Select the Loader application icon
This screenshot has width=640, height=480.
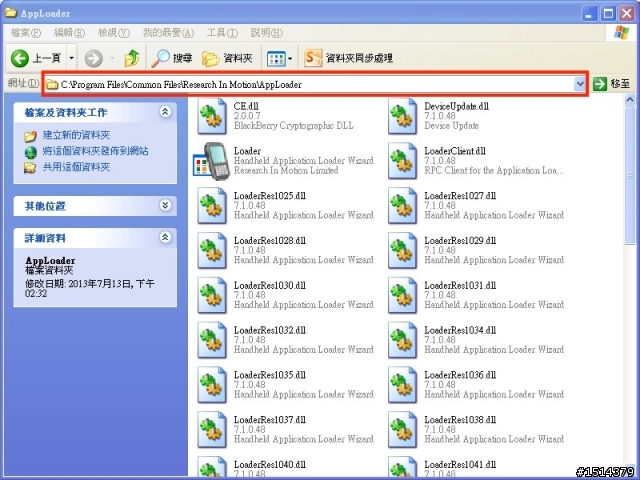pyautogui.click(x=209, y=161)
